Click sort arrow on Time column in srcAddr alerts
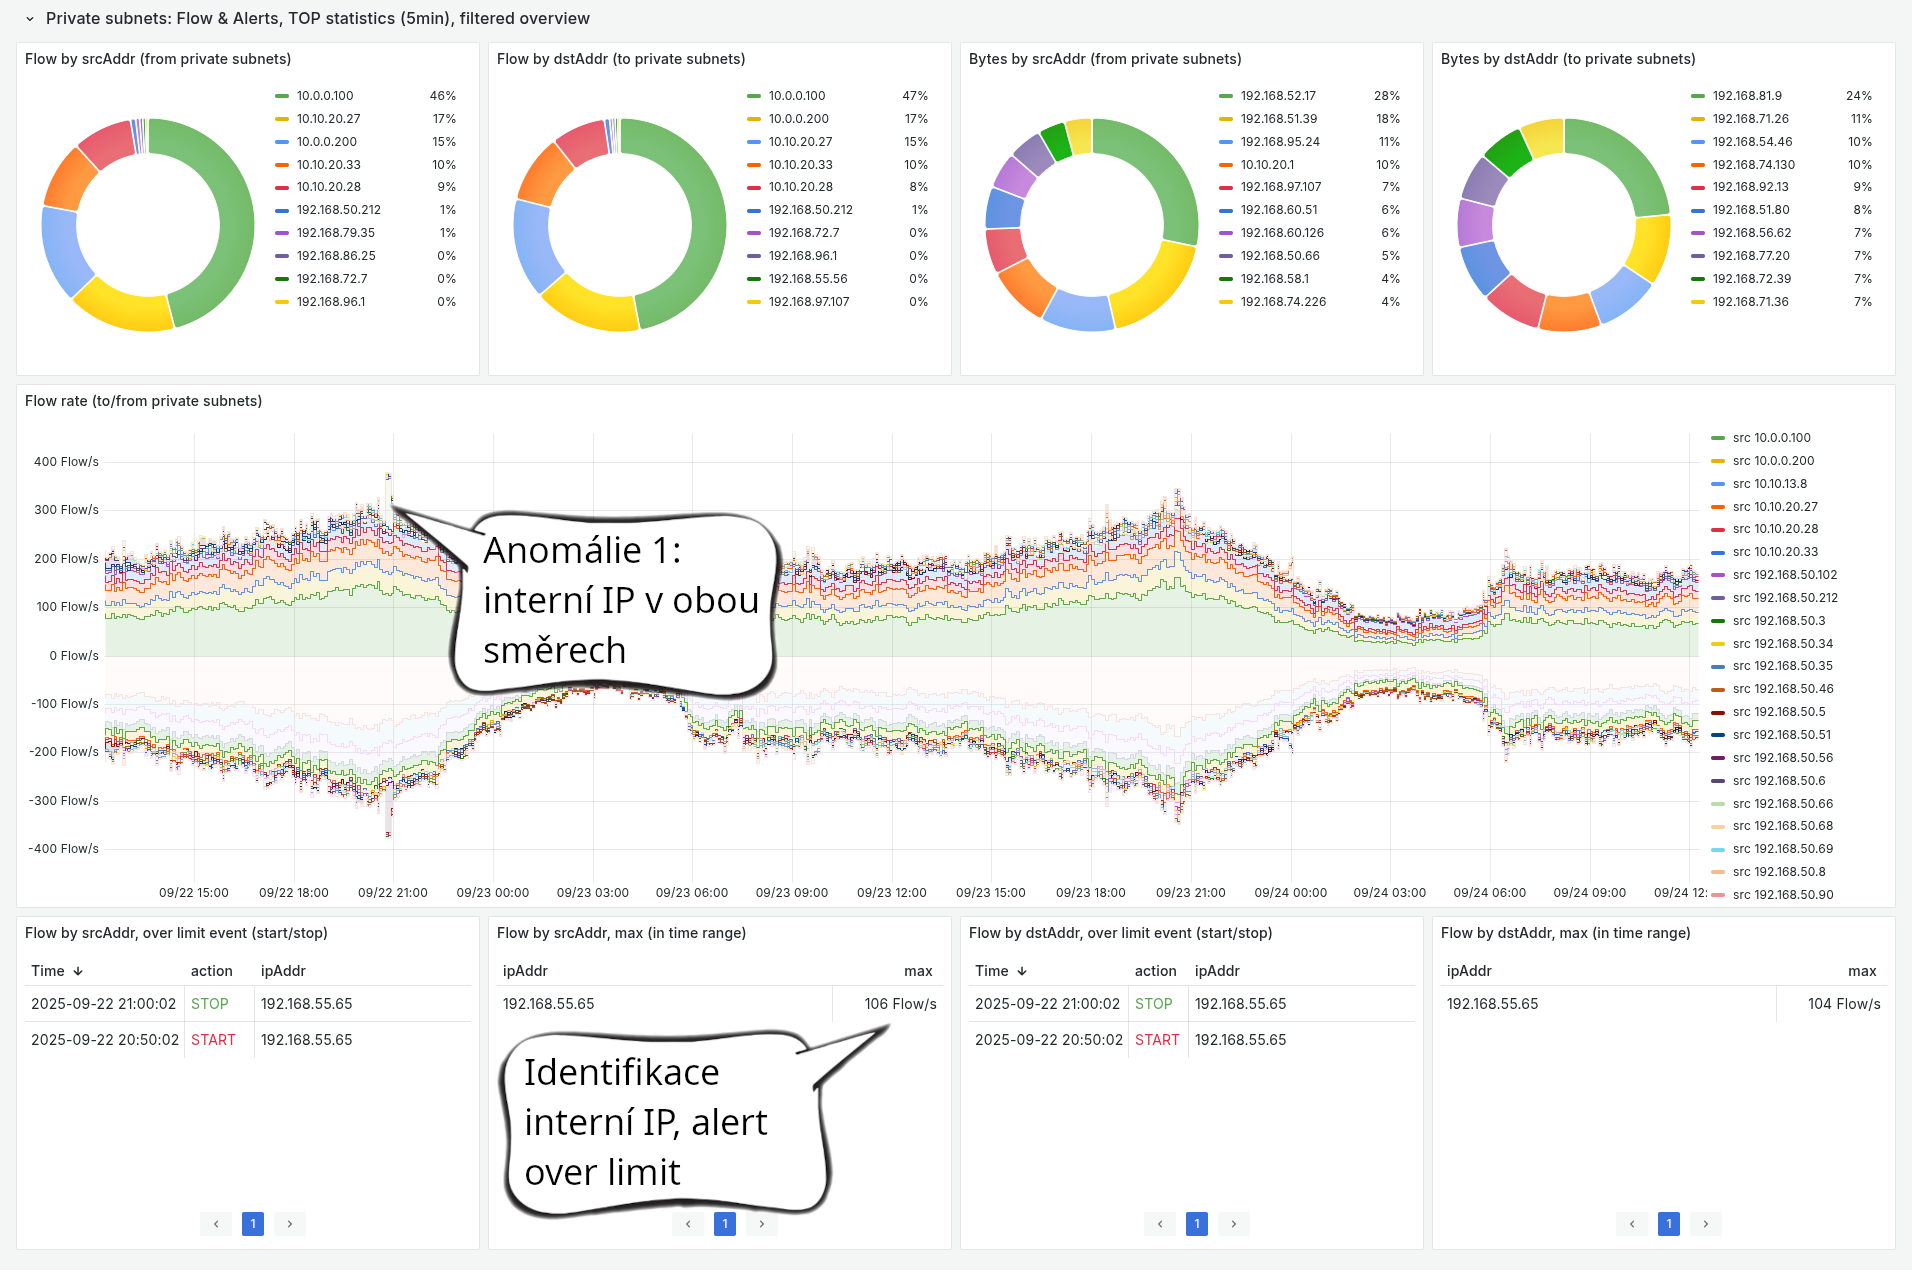The image size is (1912, 1270). [78, 970]
